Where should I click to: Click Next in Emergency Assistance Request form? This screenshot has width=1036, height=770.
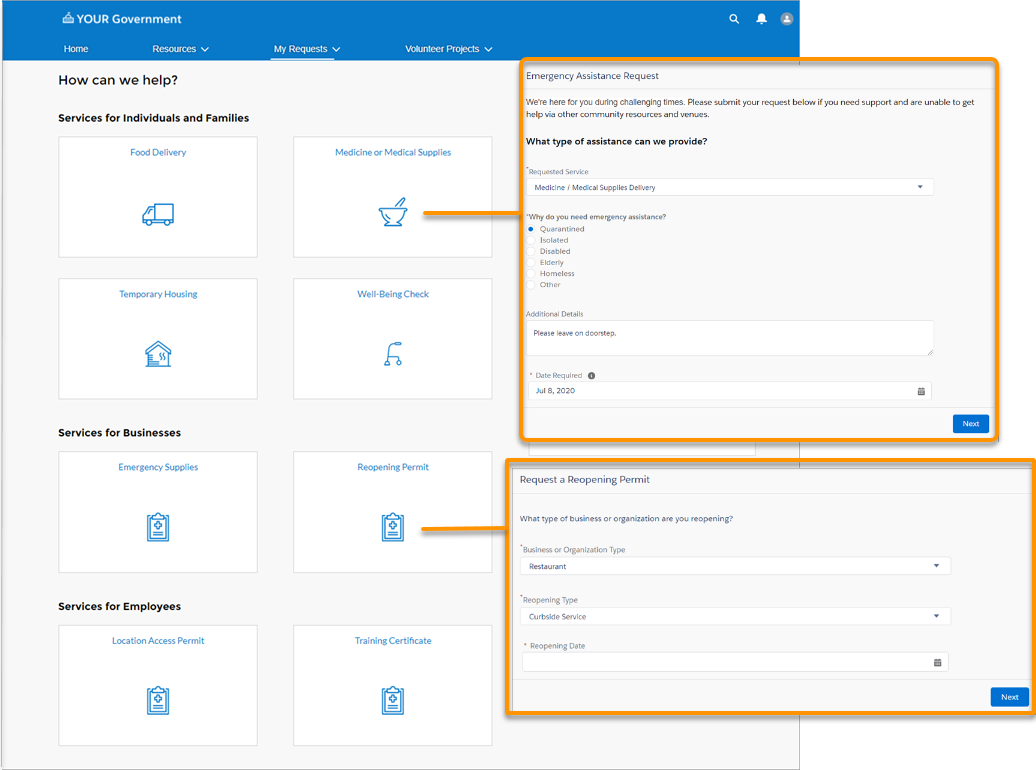[x=970, y=424]
